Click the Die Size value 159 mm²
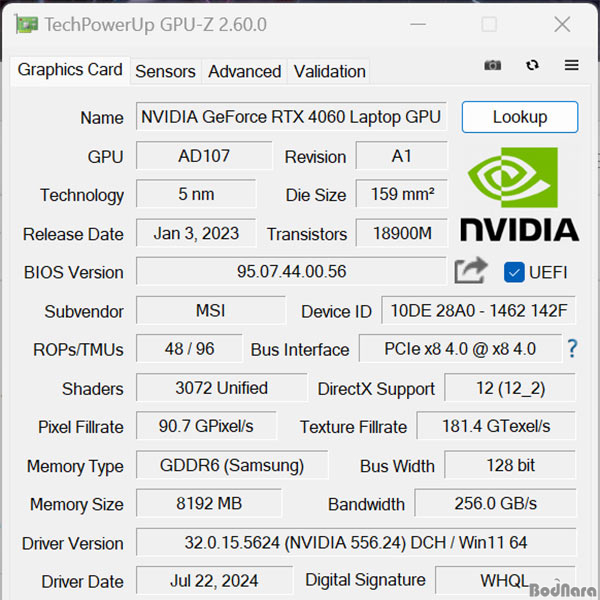The height and width of the screenshot is (600, 600). click(x=401, y=194)
